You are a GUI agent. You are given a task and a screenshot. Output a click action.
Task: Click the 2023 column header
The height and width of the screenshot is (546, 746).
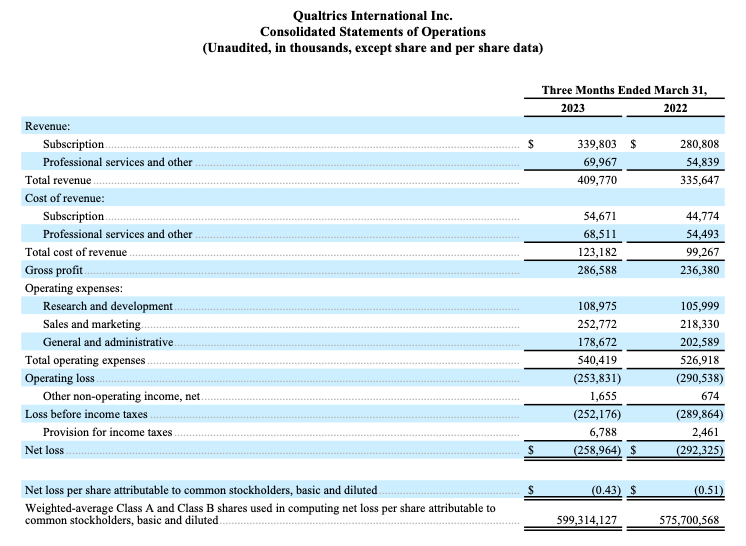pyautogui.click(x=573, y=108)
